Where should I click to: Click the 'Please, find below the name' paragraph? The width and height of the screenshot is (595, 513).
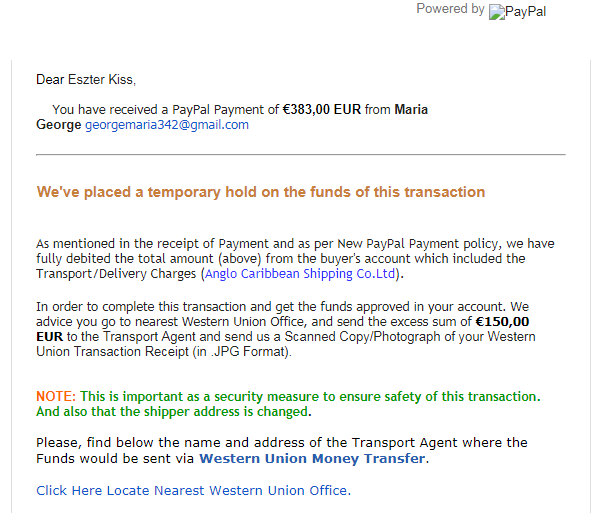tap(282, 451)
